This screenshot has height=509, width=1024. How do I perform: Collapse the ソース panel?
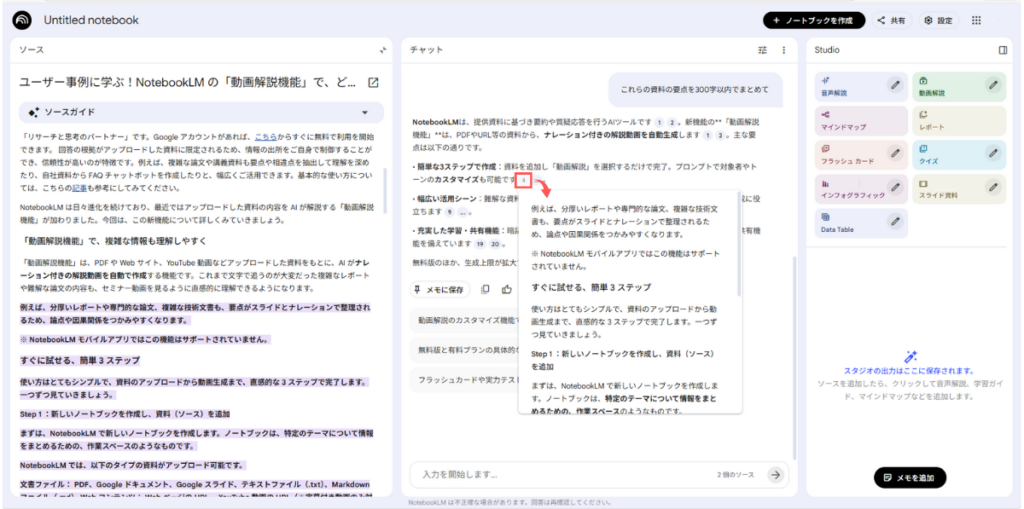[382, 49]
